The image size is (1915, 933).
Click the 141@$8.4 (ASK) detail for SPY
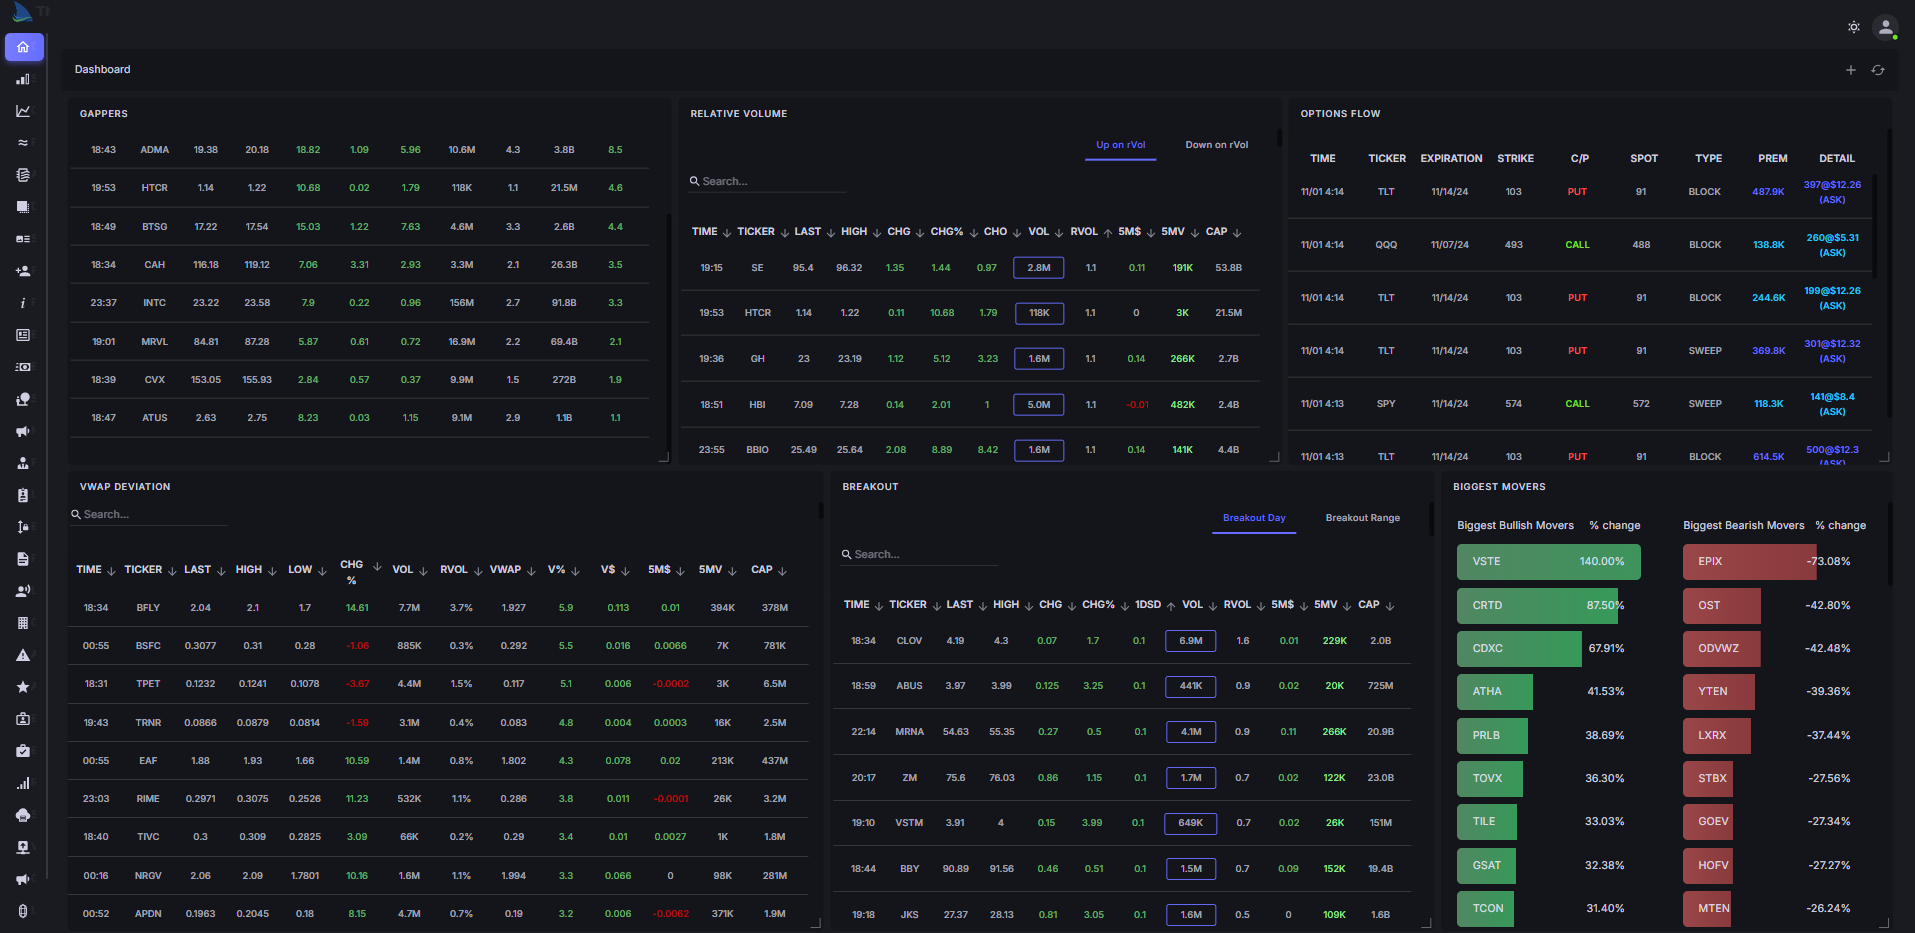[1832, 404]
